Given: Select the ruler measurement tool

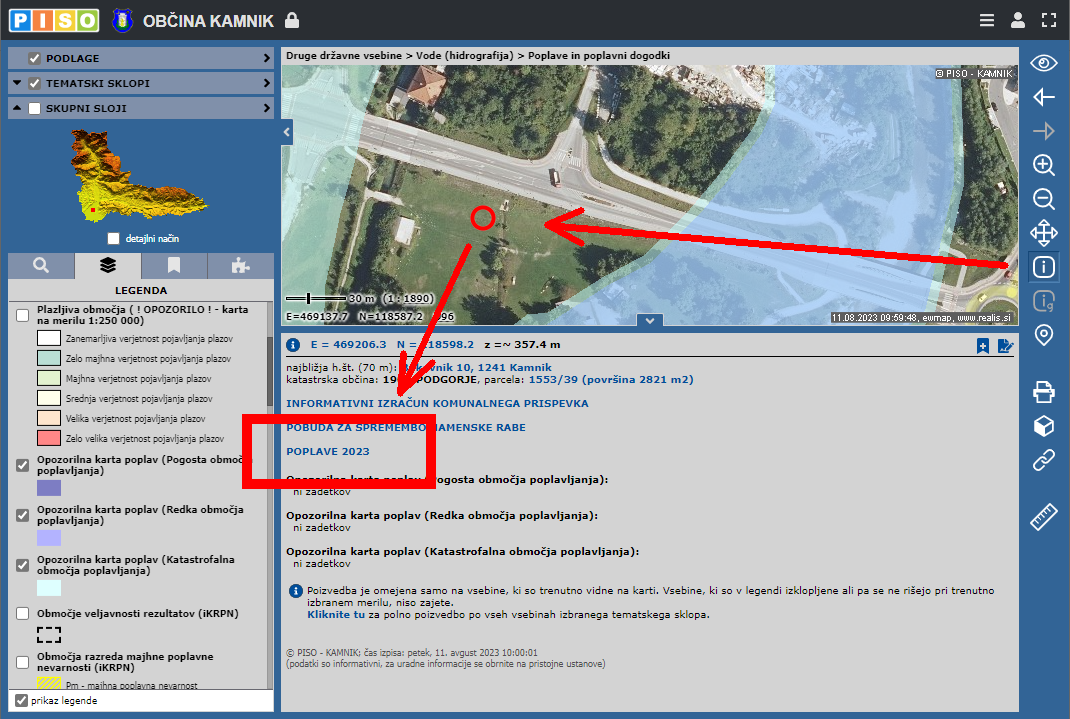Looking at the screenshot, I should coord(1043,517).
